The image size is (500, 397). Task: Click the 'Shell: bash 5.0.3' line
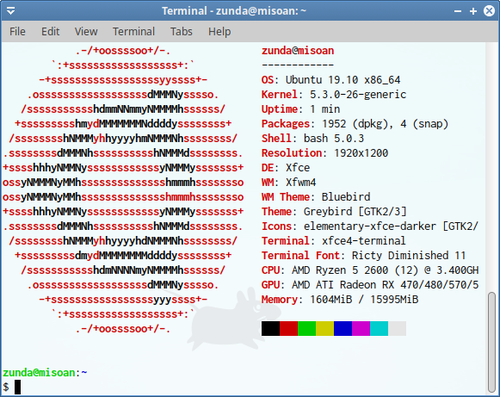(x=313, y=138)
